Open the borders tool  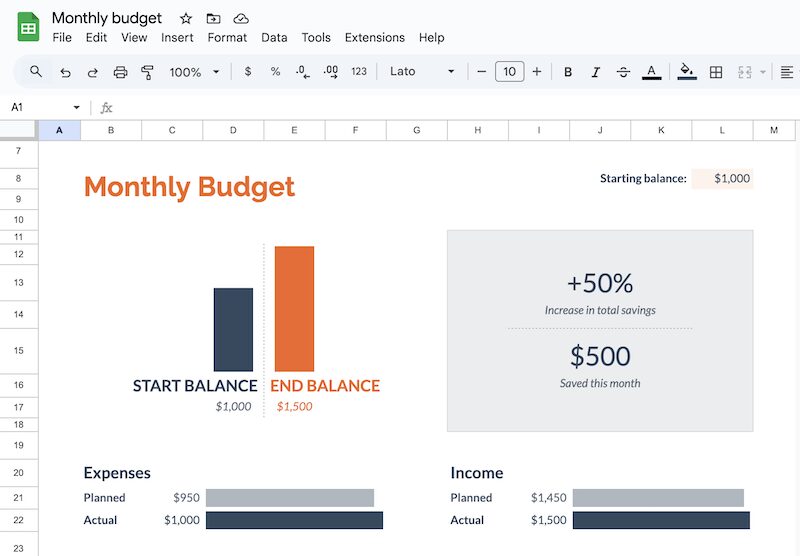click(x=716, y=72)
